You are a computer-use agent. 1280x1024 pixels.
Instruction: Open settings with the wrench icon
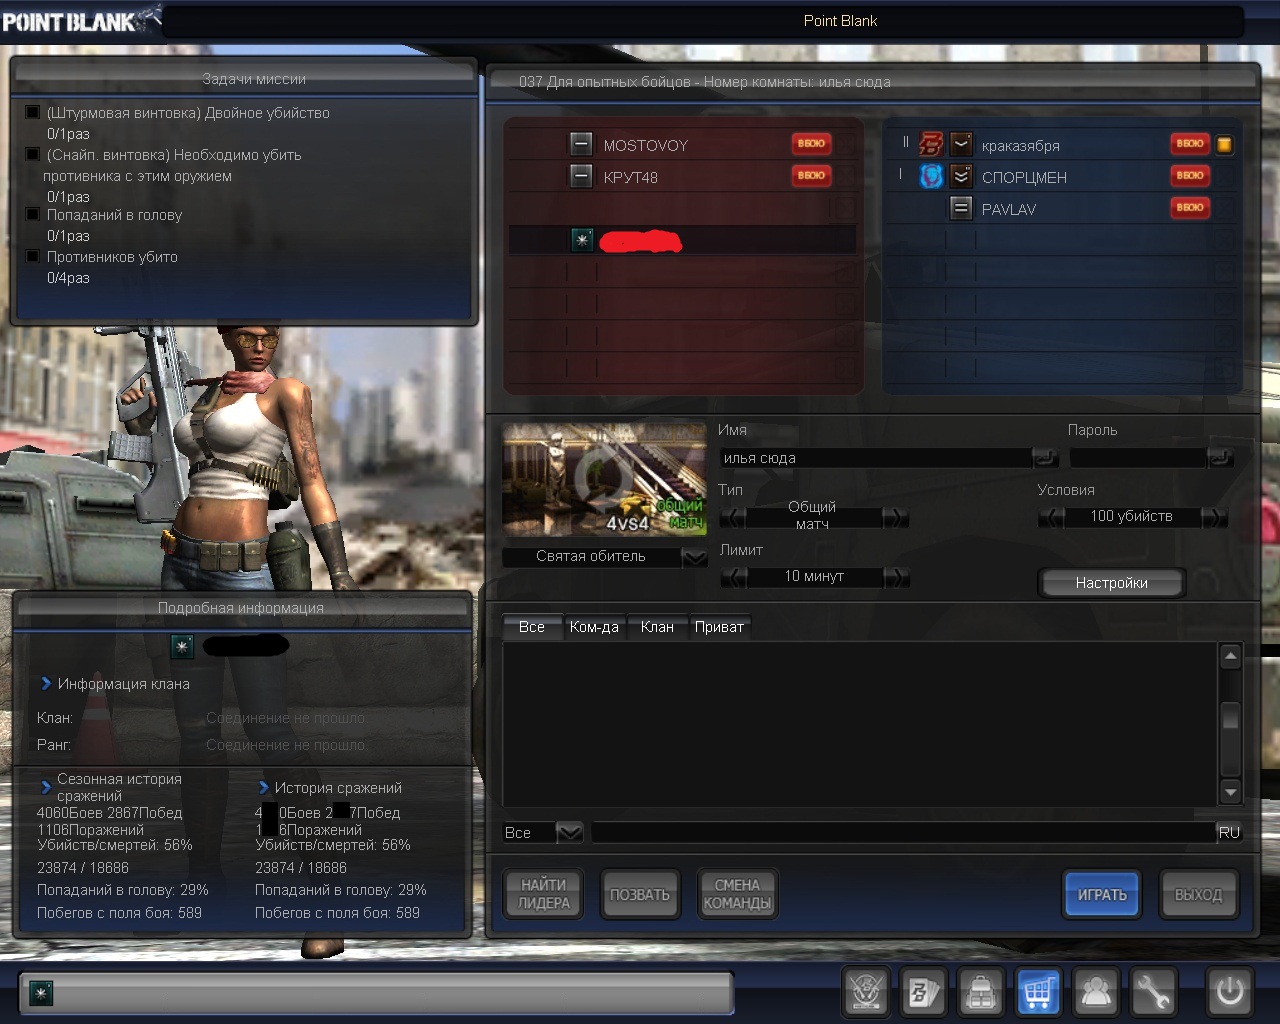[x=1153, y=992]
